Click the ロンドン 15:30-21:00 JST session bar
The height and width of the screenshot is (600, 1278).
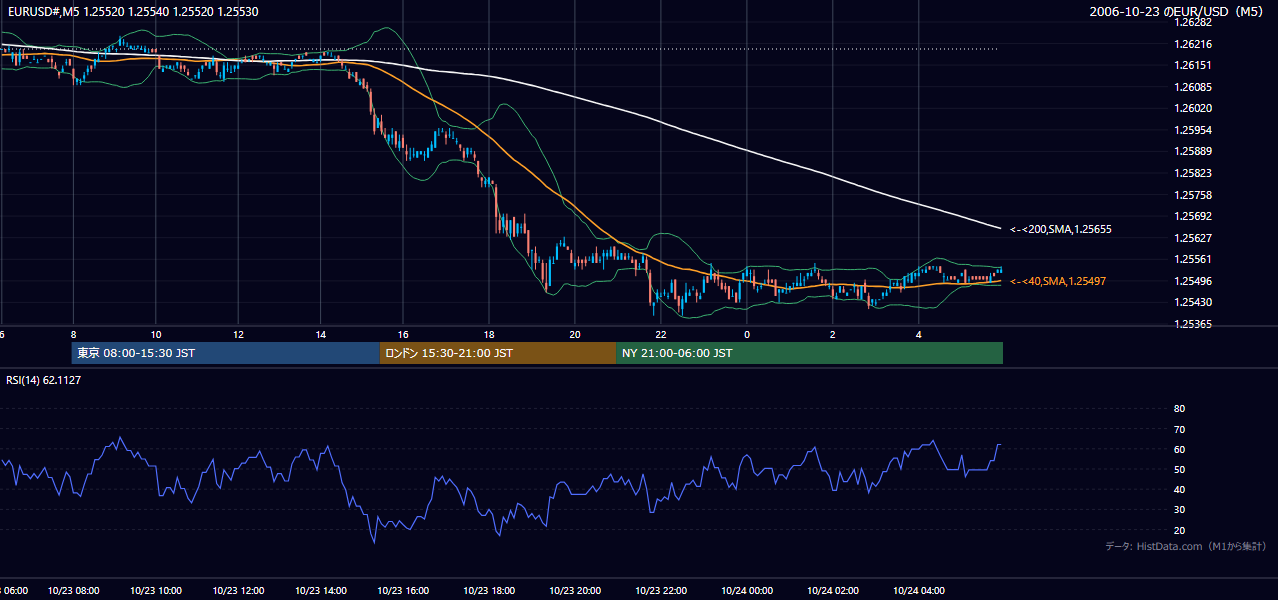coord(497,353)
